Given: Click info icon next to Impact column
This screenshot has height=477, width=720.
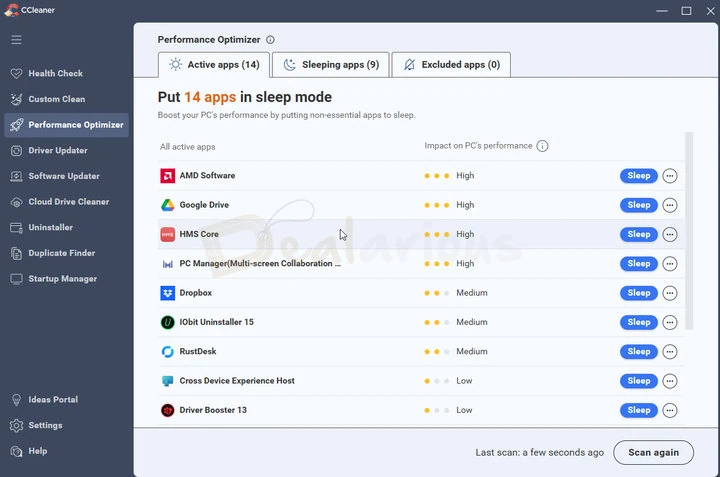Looking at the screenshot, I should click(542, 146).
